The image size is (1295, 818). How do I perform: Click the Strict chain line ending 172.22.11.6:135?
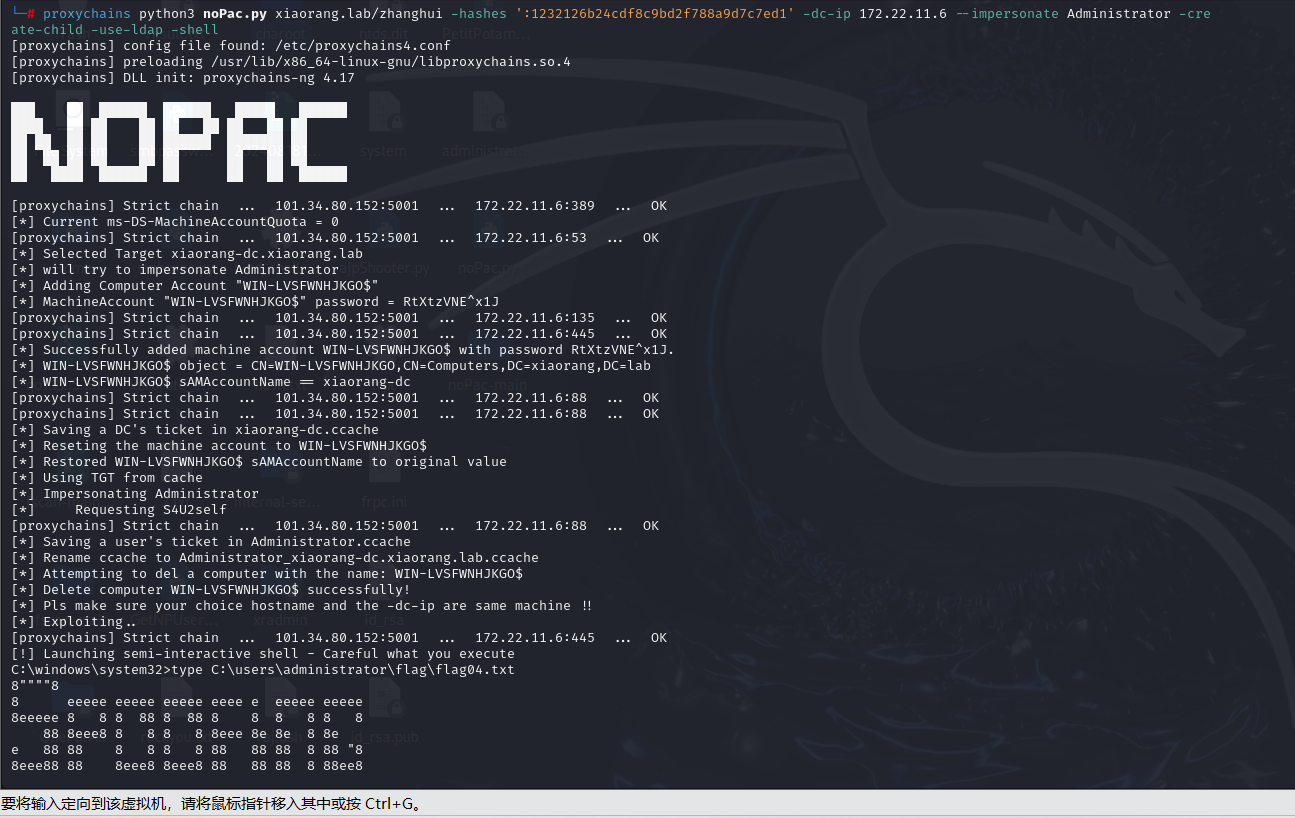339,318
